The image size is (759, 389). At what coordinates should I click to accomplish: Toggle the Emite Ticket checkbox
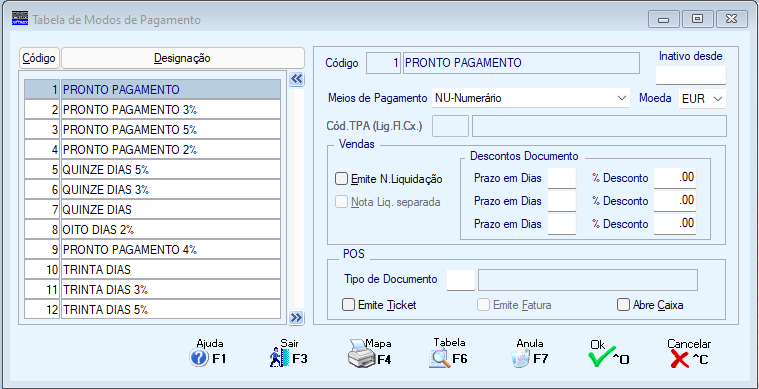(348, 305)
